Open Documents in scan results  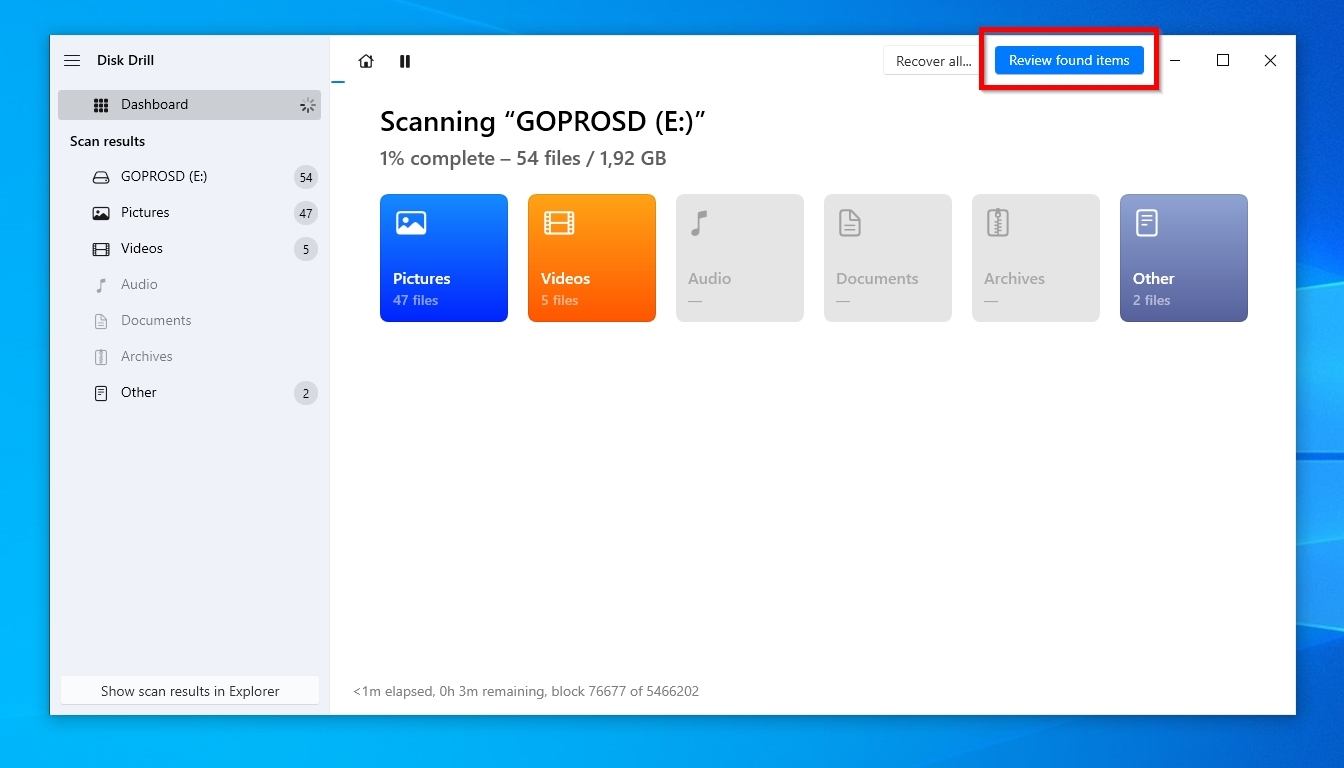click(x=189, y=321)
